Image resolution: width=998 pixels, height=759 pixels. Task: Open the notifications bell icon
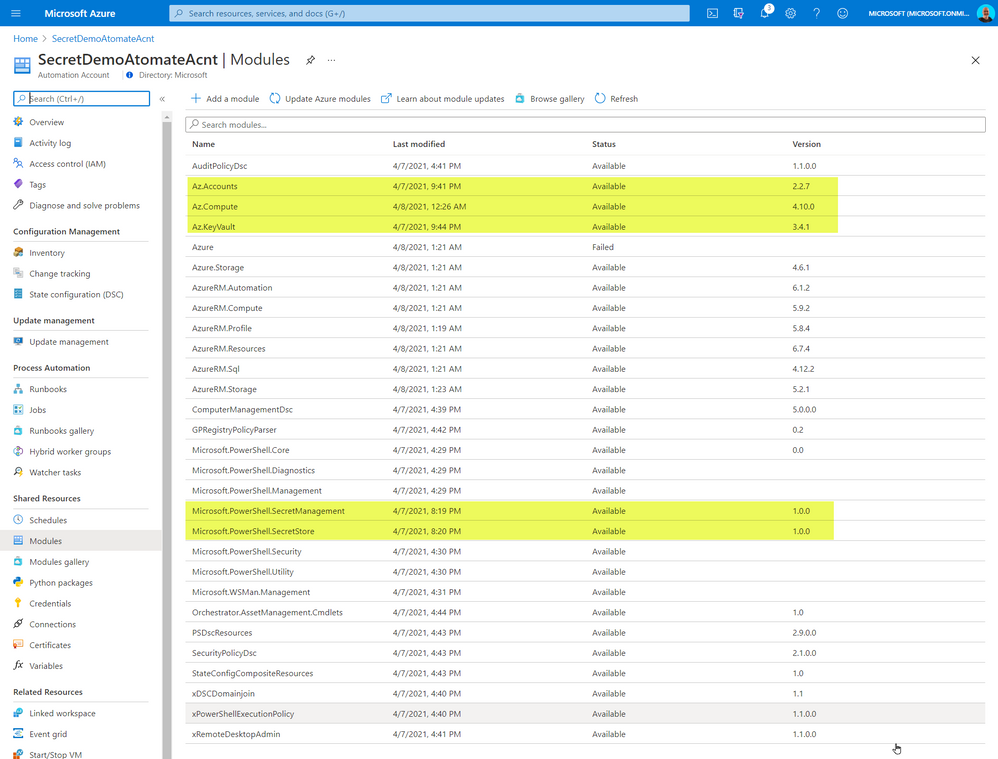(x=764, y=13)
